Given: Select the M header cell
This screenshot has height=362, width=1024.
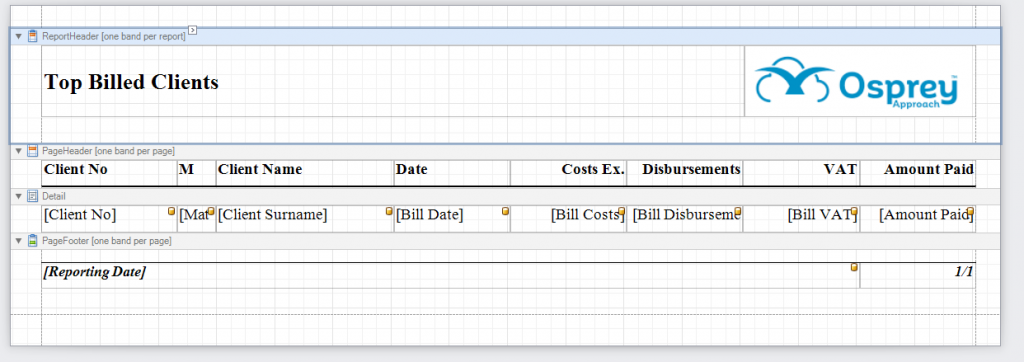Looking at the screenshot, I should click(x=197, y=173).
